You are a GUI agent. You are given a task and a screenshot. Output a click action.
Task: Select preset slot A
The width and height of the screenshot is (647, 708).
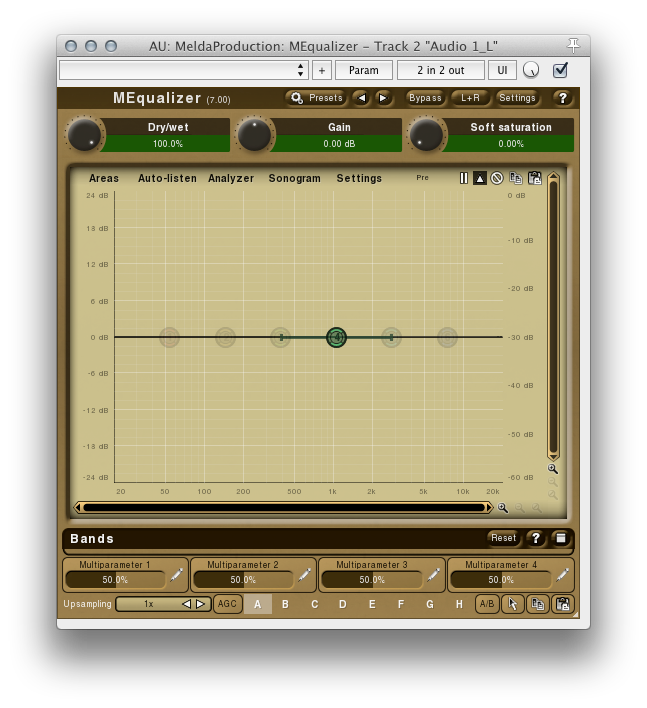pos(257,604)
